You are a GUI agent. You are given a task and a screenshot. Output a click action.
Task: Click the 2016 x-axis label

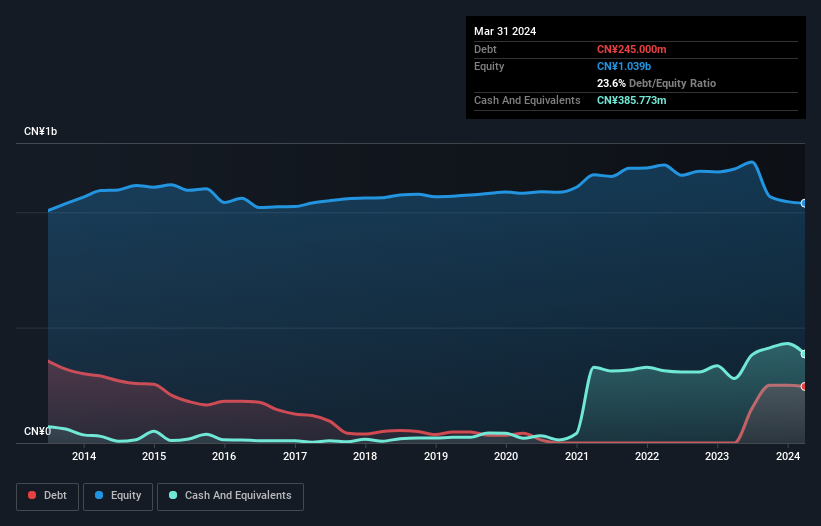pos(224,456)
